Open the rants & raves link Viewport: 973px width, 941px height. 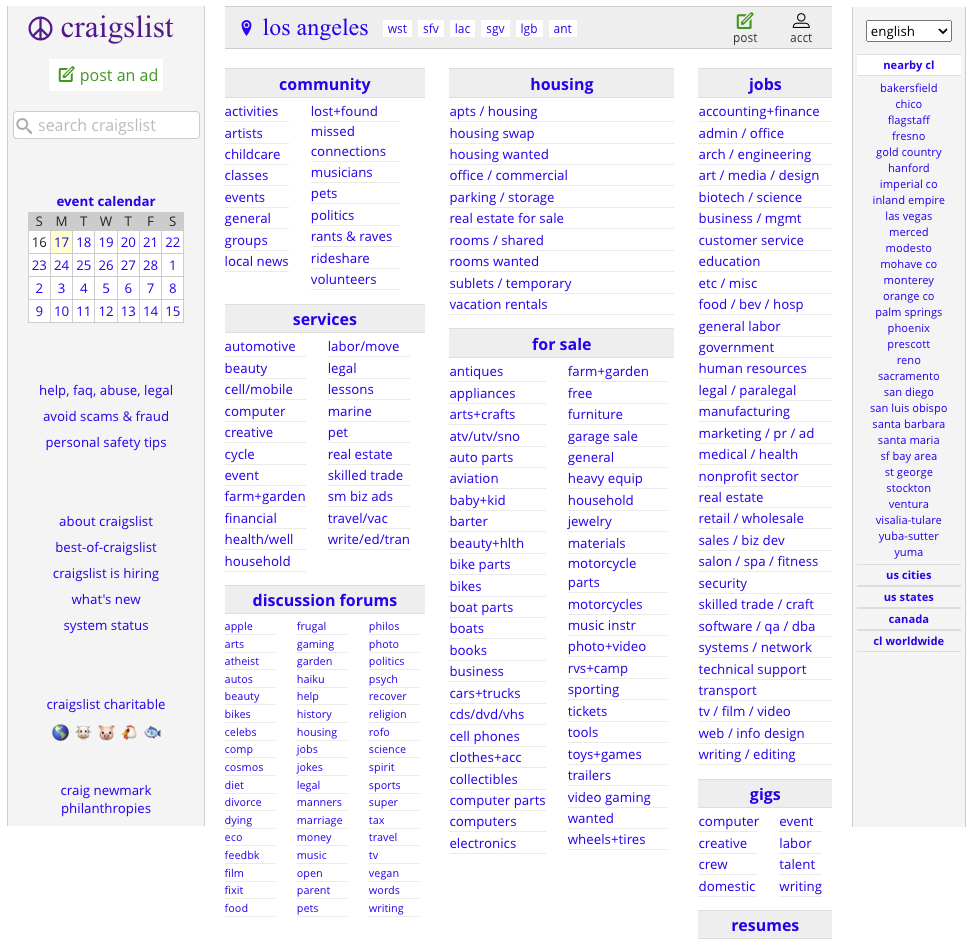click(x=351, y=236)
